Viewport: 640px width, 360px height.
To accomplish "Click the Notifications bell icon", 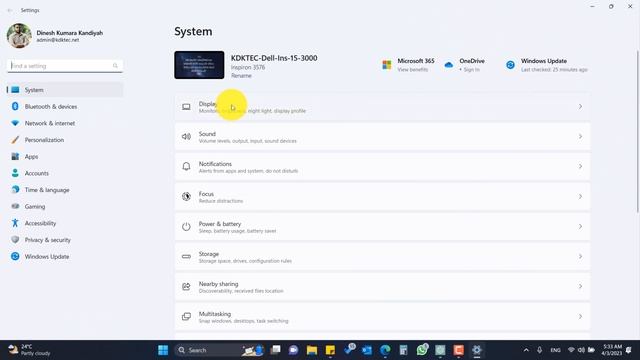I will click(x=186, y=167).
